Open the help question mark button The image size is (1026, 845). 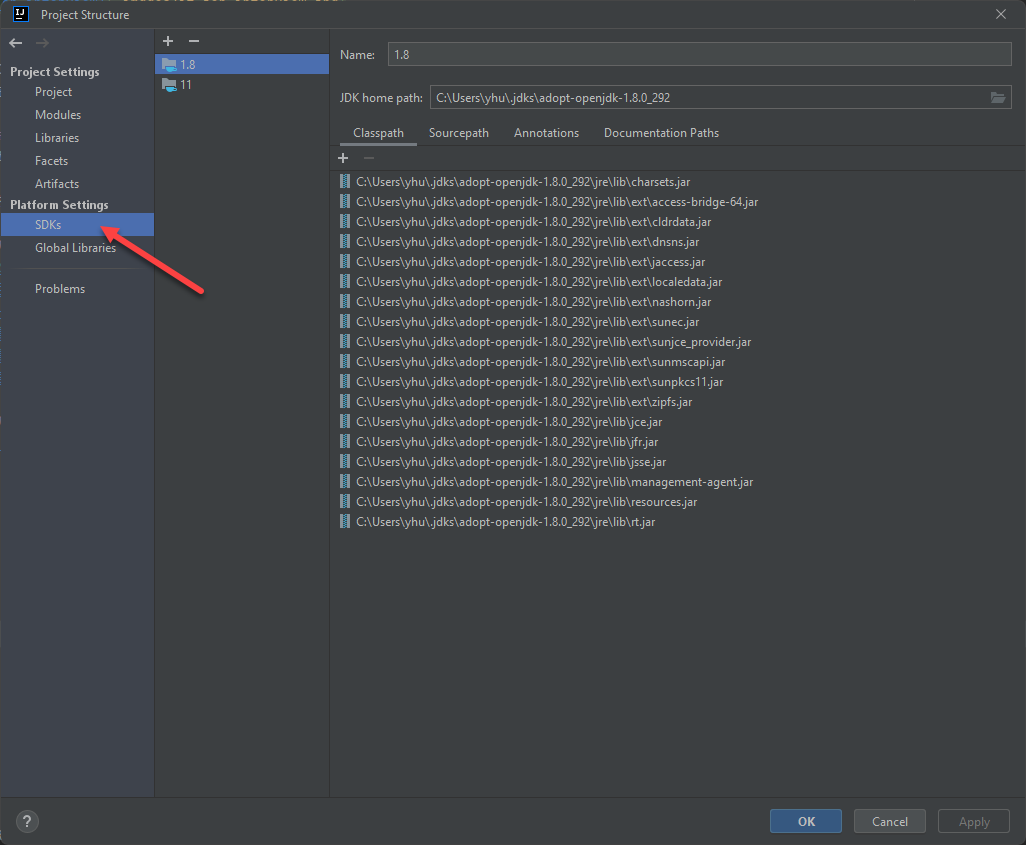[x=27, y=821]
